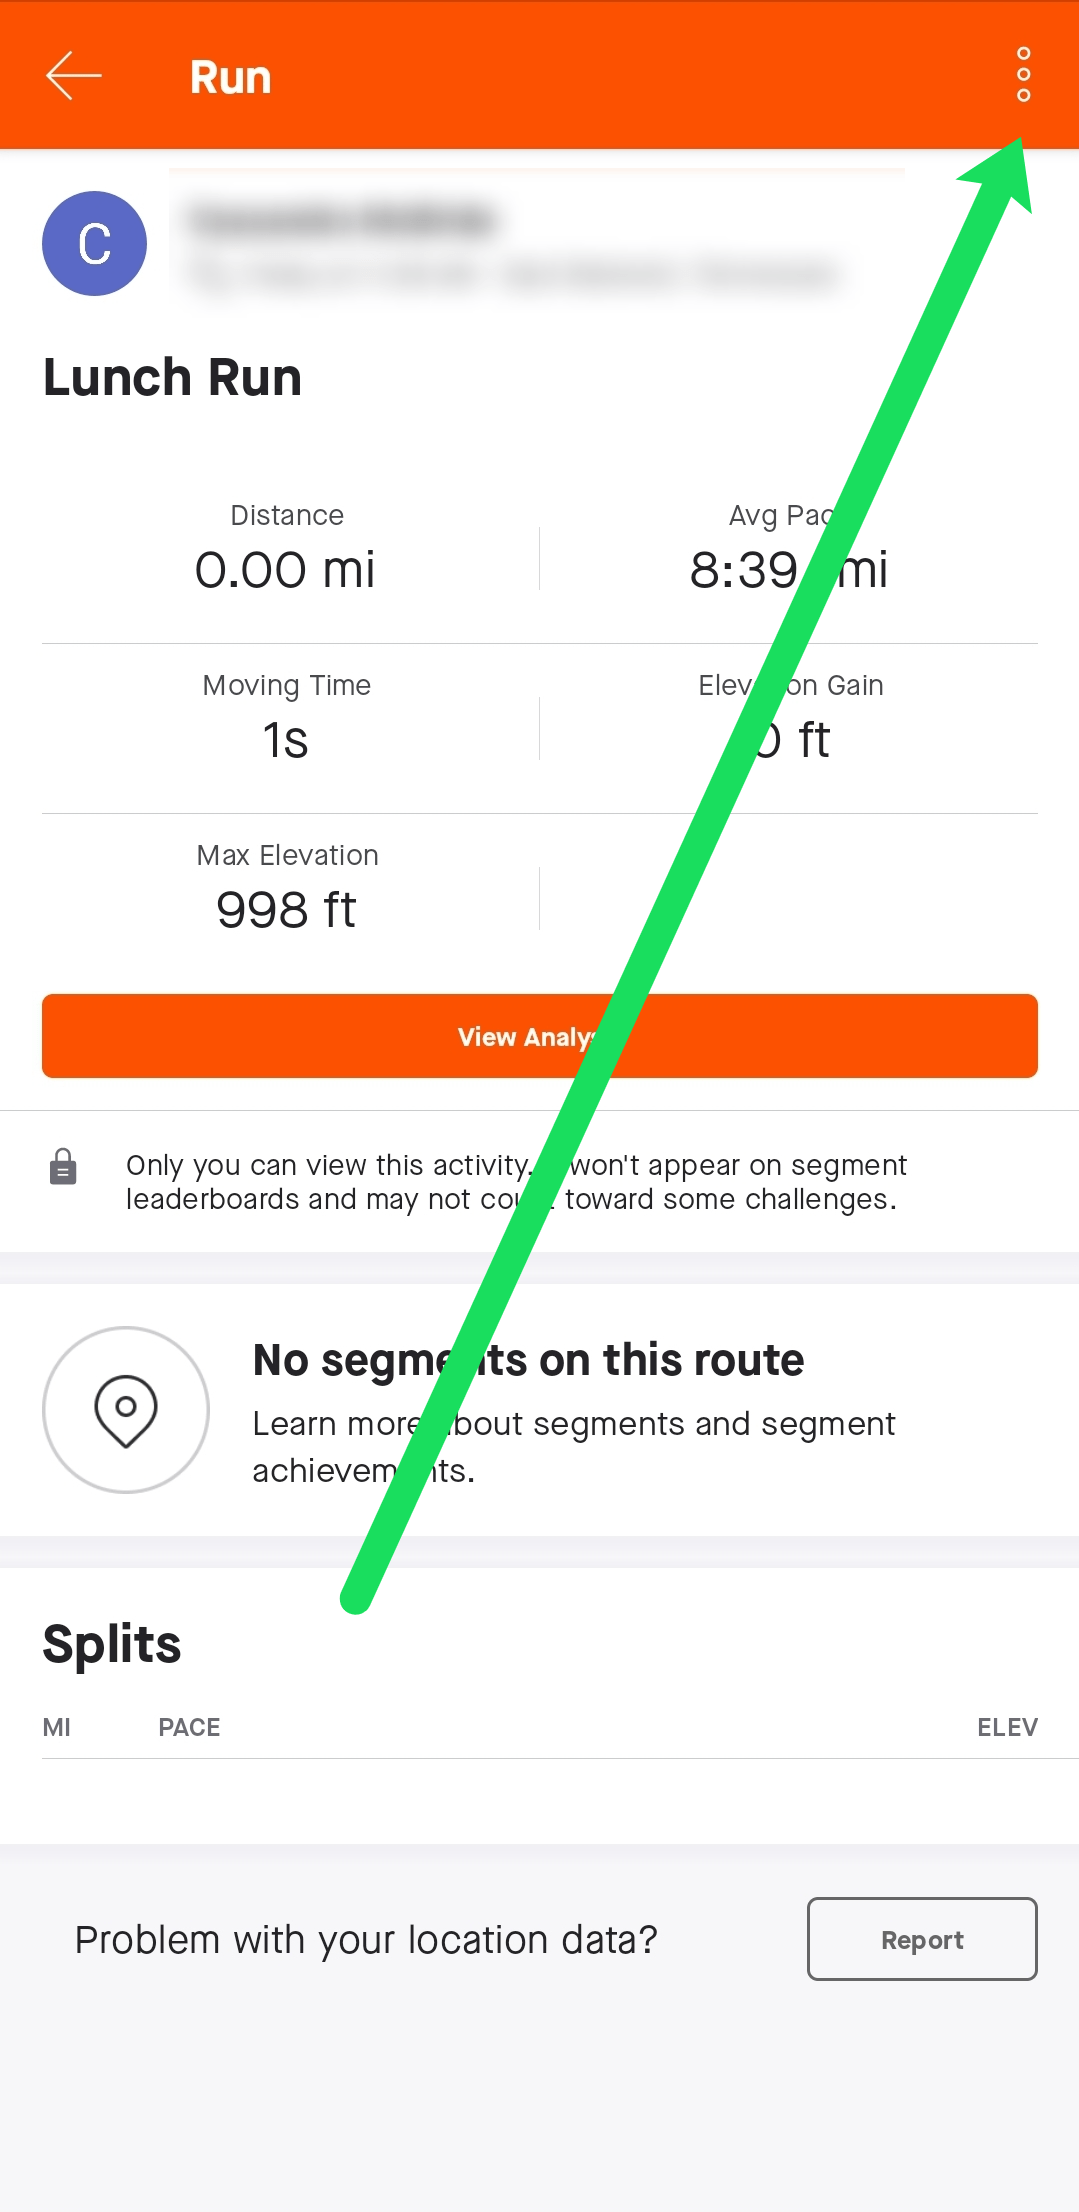Click the PACE column header
Screen dimensions: 1079x2212
[x=190, y=1726]
